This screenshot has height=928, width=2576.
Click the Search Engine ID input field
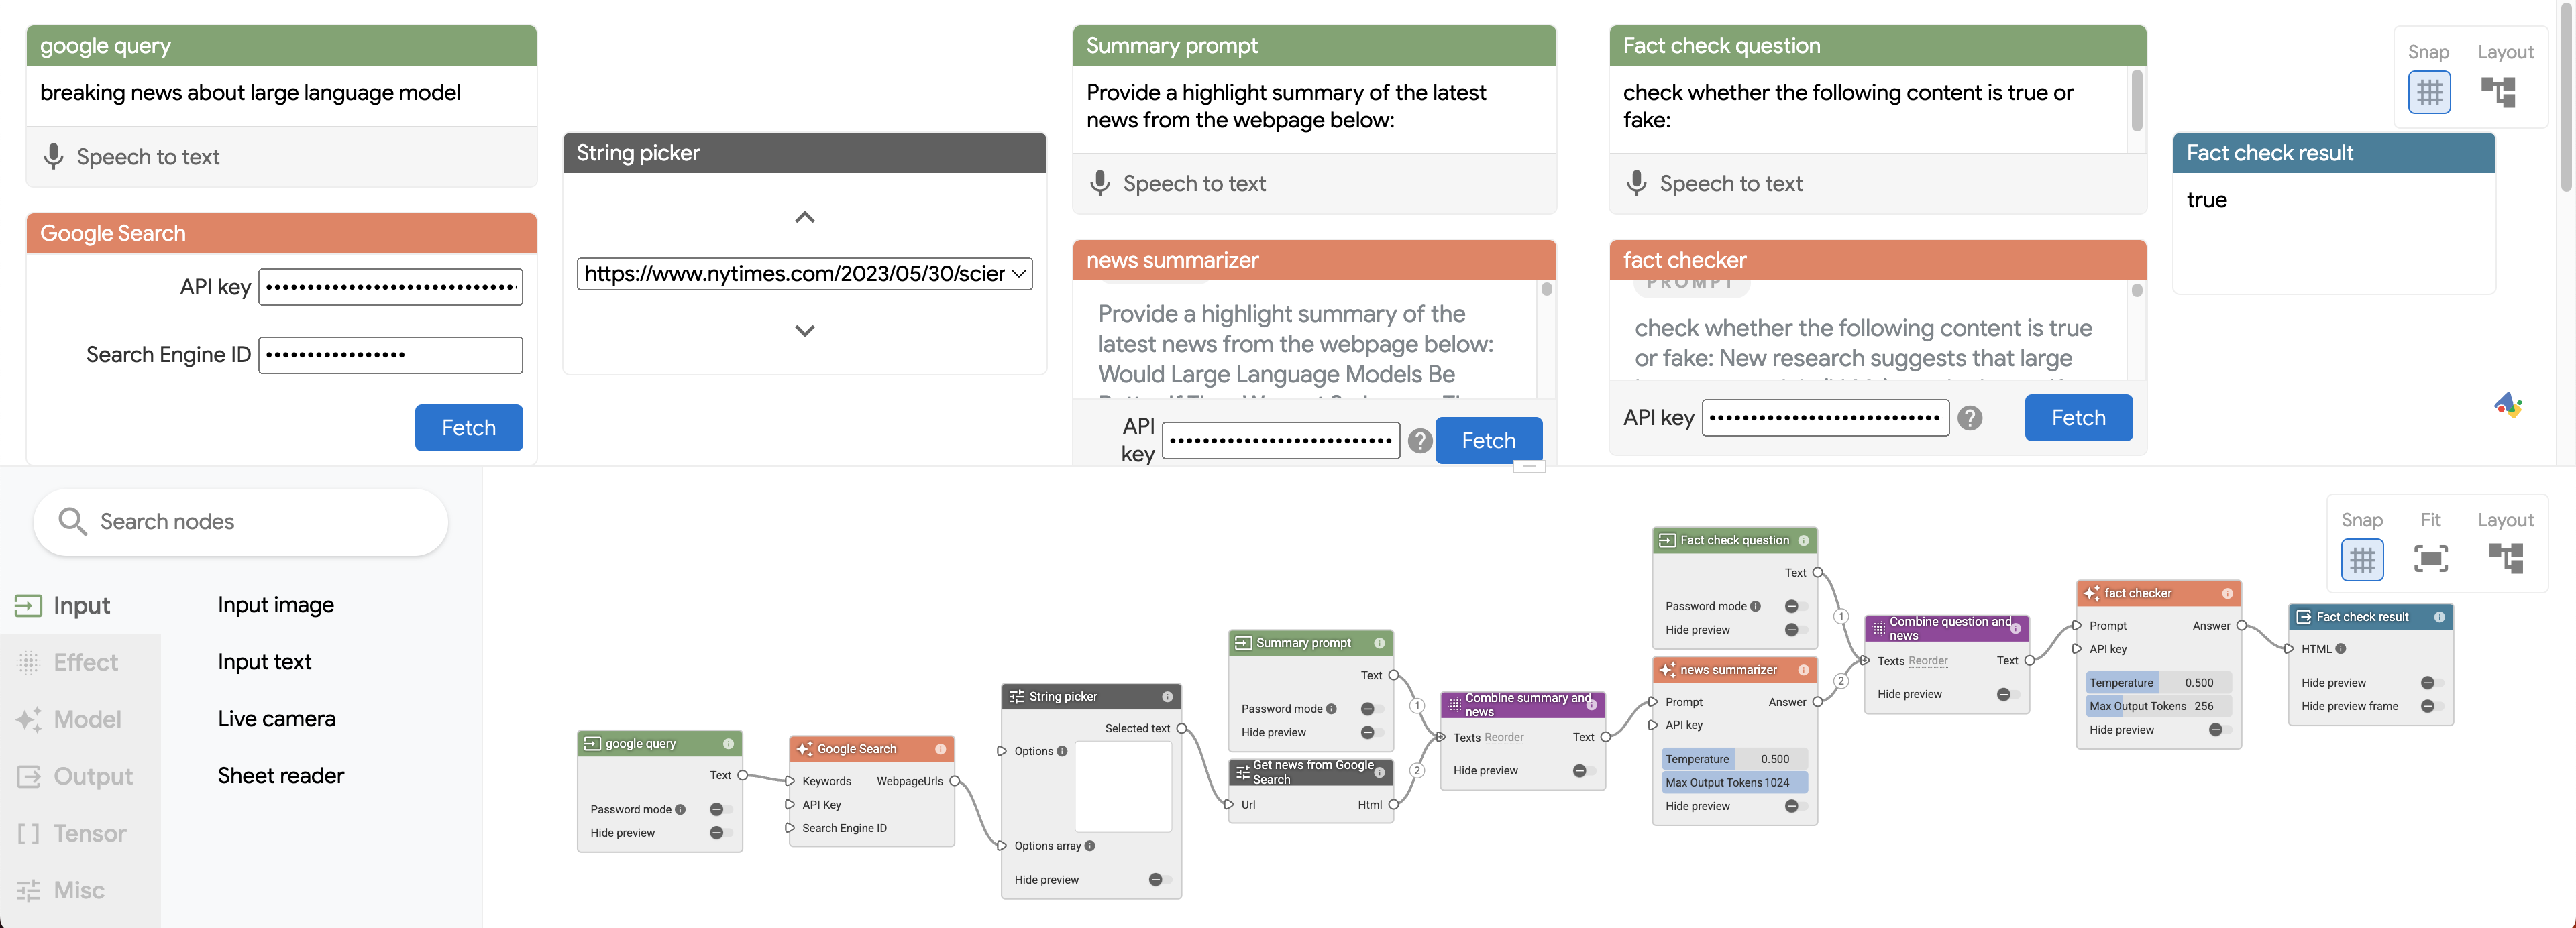click(x=390, y=355)
